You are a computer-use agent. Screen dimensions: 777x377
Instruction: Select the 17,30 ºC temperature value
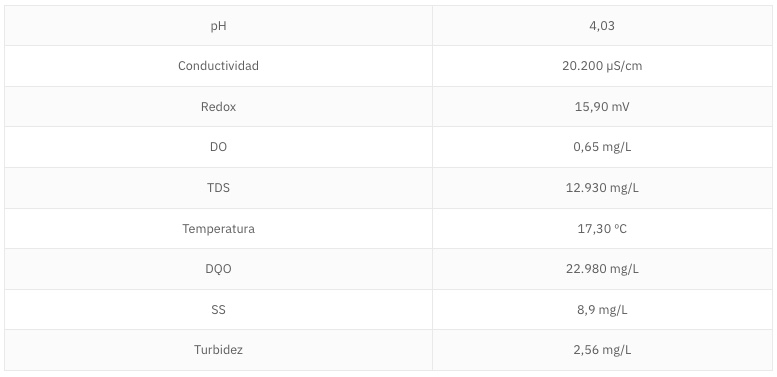point(602,228)
